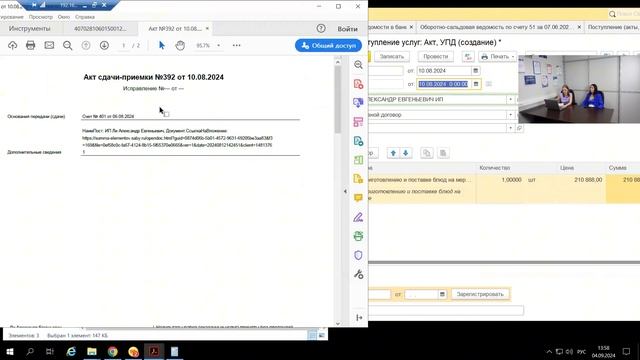640x360 pixels.
Task: Move table row down with blue arrow
Action: click(406, 153)
